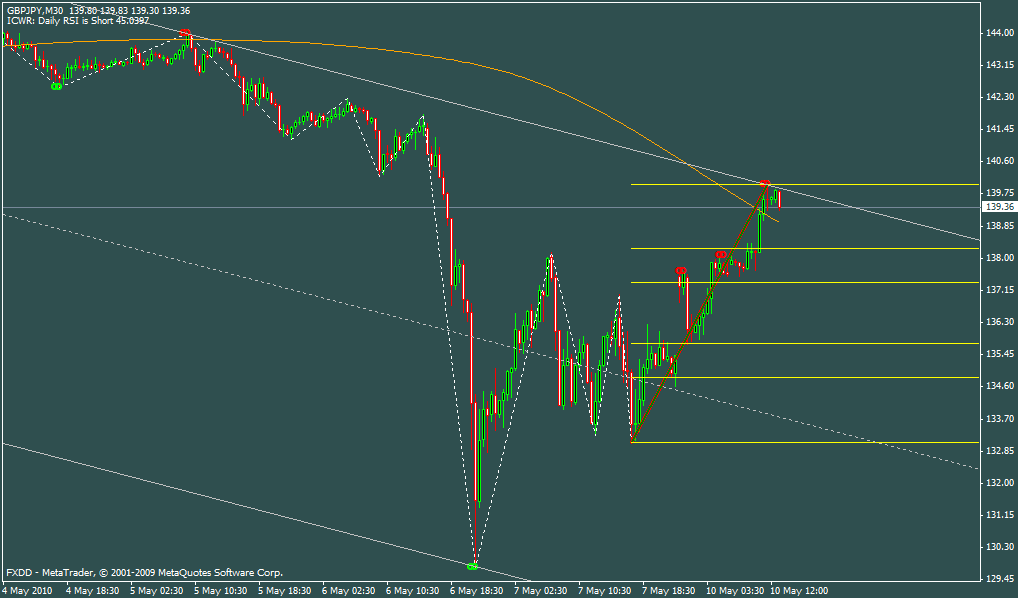Click the 6 May 18:30 time axis label

pyautogui.click(x=478, y=590)
